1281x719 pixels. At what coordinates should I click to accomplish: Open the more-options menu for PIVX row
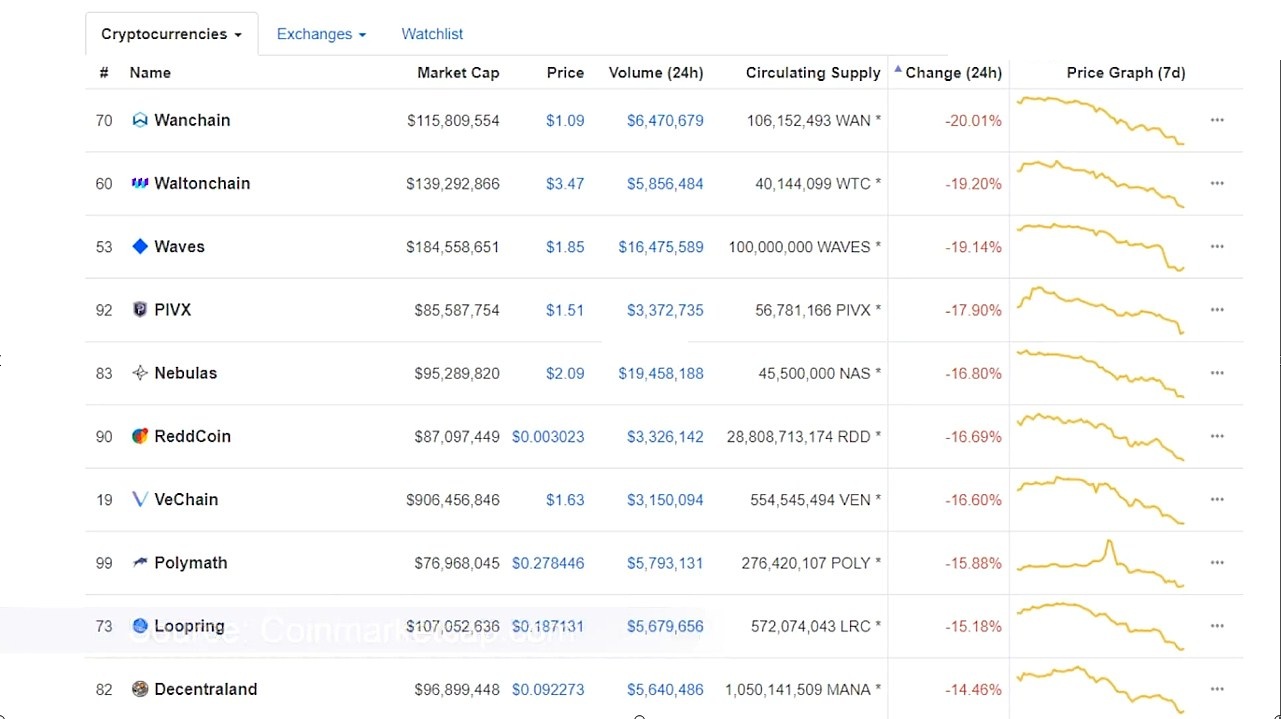pyautogui.click(x=1217, y=310)
